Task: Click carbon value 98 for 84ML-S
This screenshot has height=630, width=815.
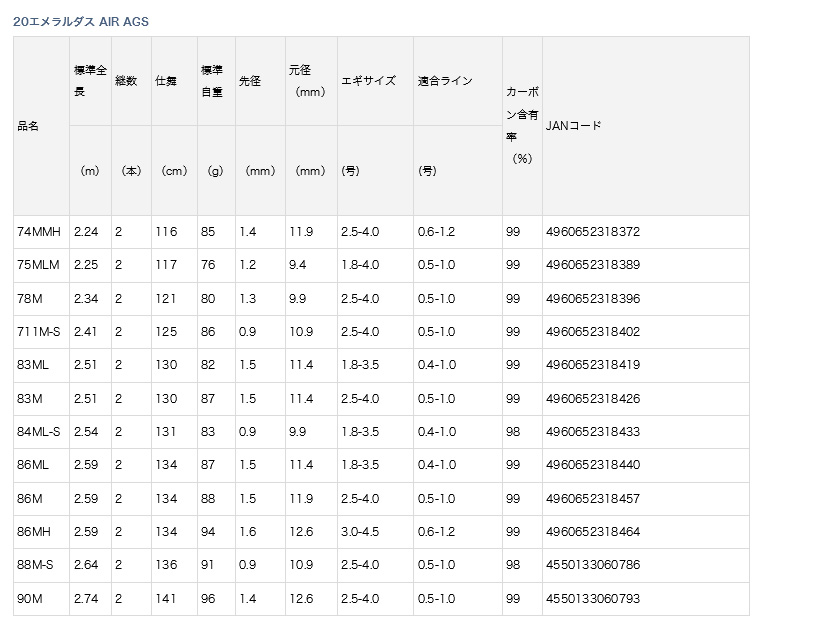Action: coord(513,432)
